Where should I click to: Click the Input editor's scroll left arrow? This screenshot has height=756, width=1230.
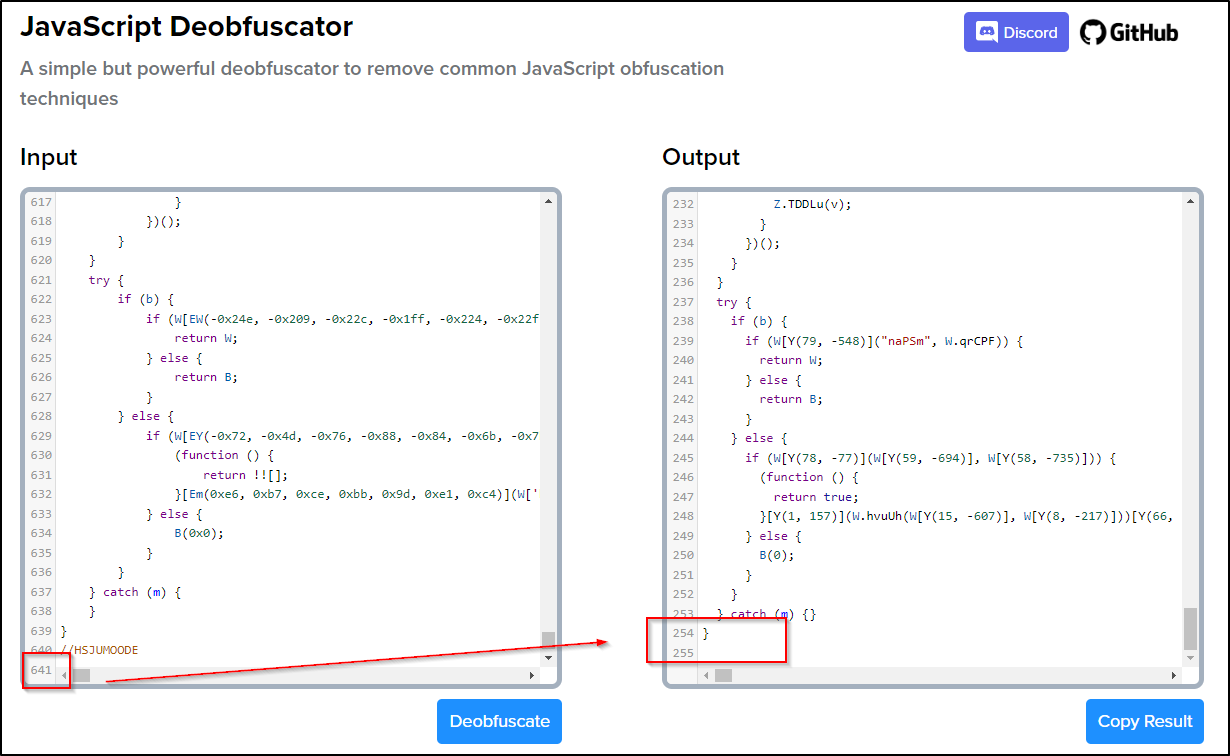[65, 676]
